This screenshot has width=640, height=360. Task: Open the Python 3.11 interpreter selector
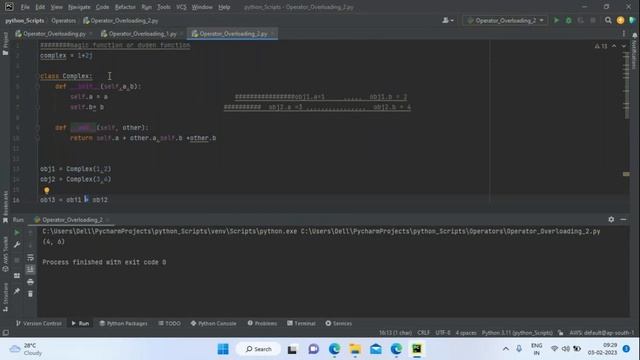coord(517,333)
